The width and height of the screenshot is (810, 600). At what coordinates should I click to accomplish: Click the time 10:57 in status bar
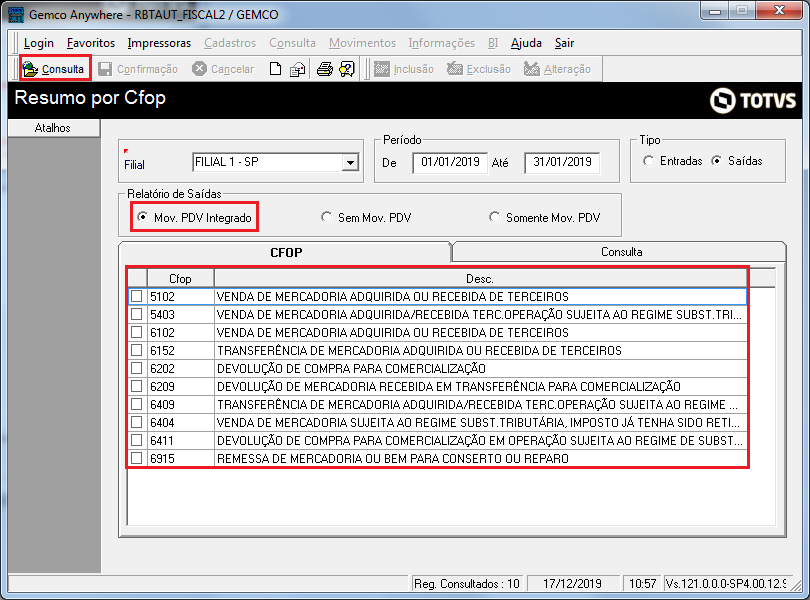point(642,583)
